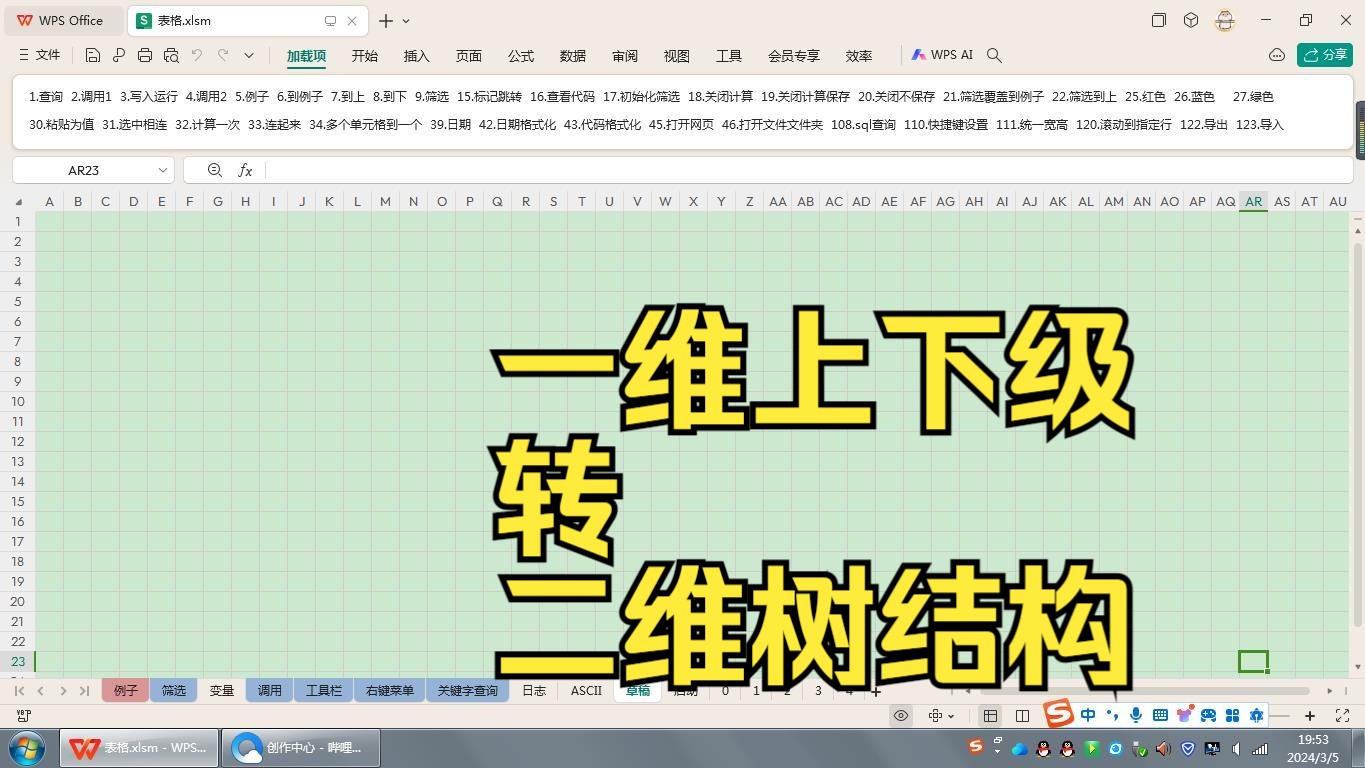Open the dropdown next to the move handle icon
Viewport: 1365px width, 768px height.
coord(952,715)
